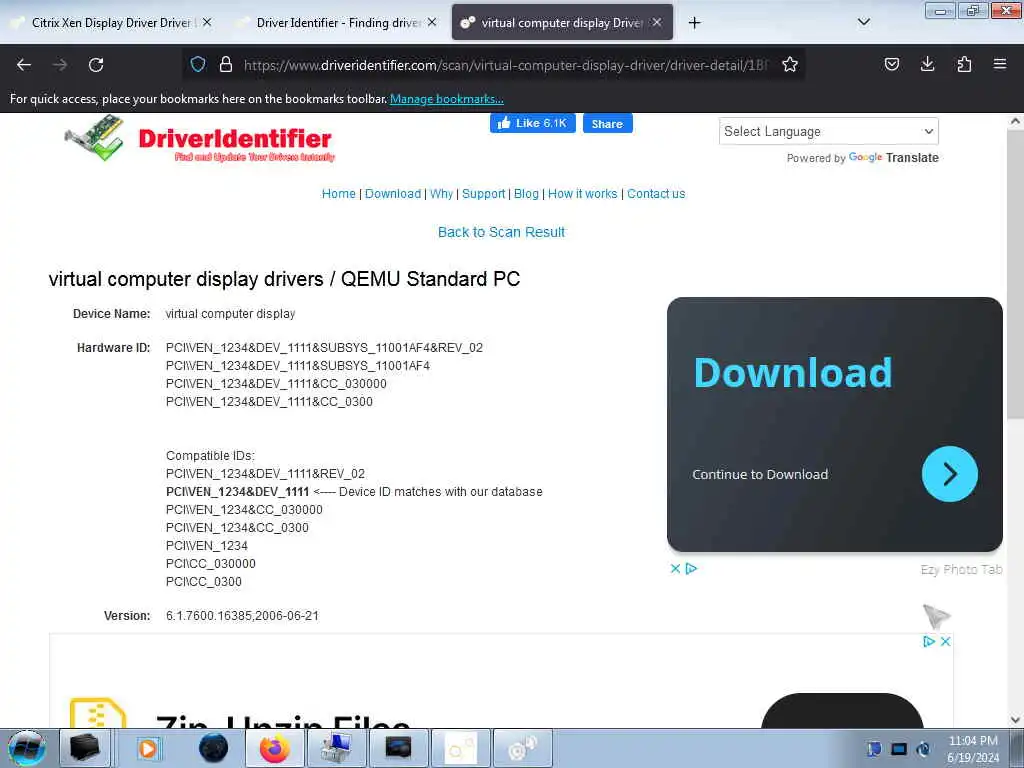This screenshot has height=768, width=1024.
Task: Open the Firefox application hamburger menu
Action: [x=1000, y=64]
